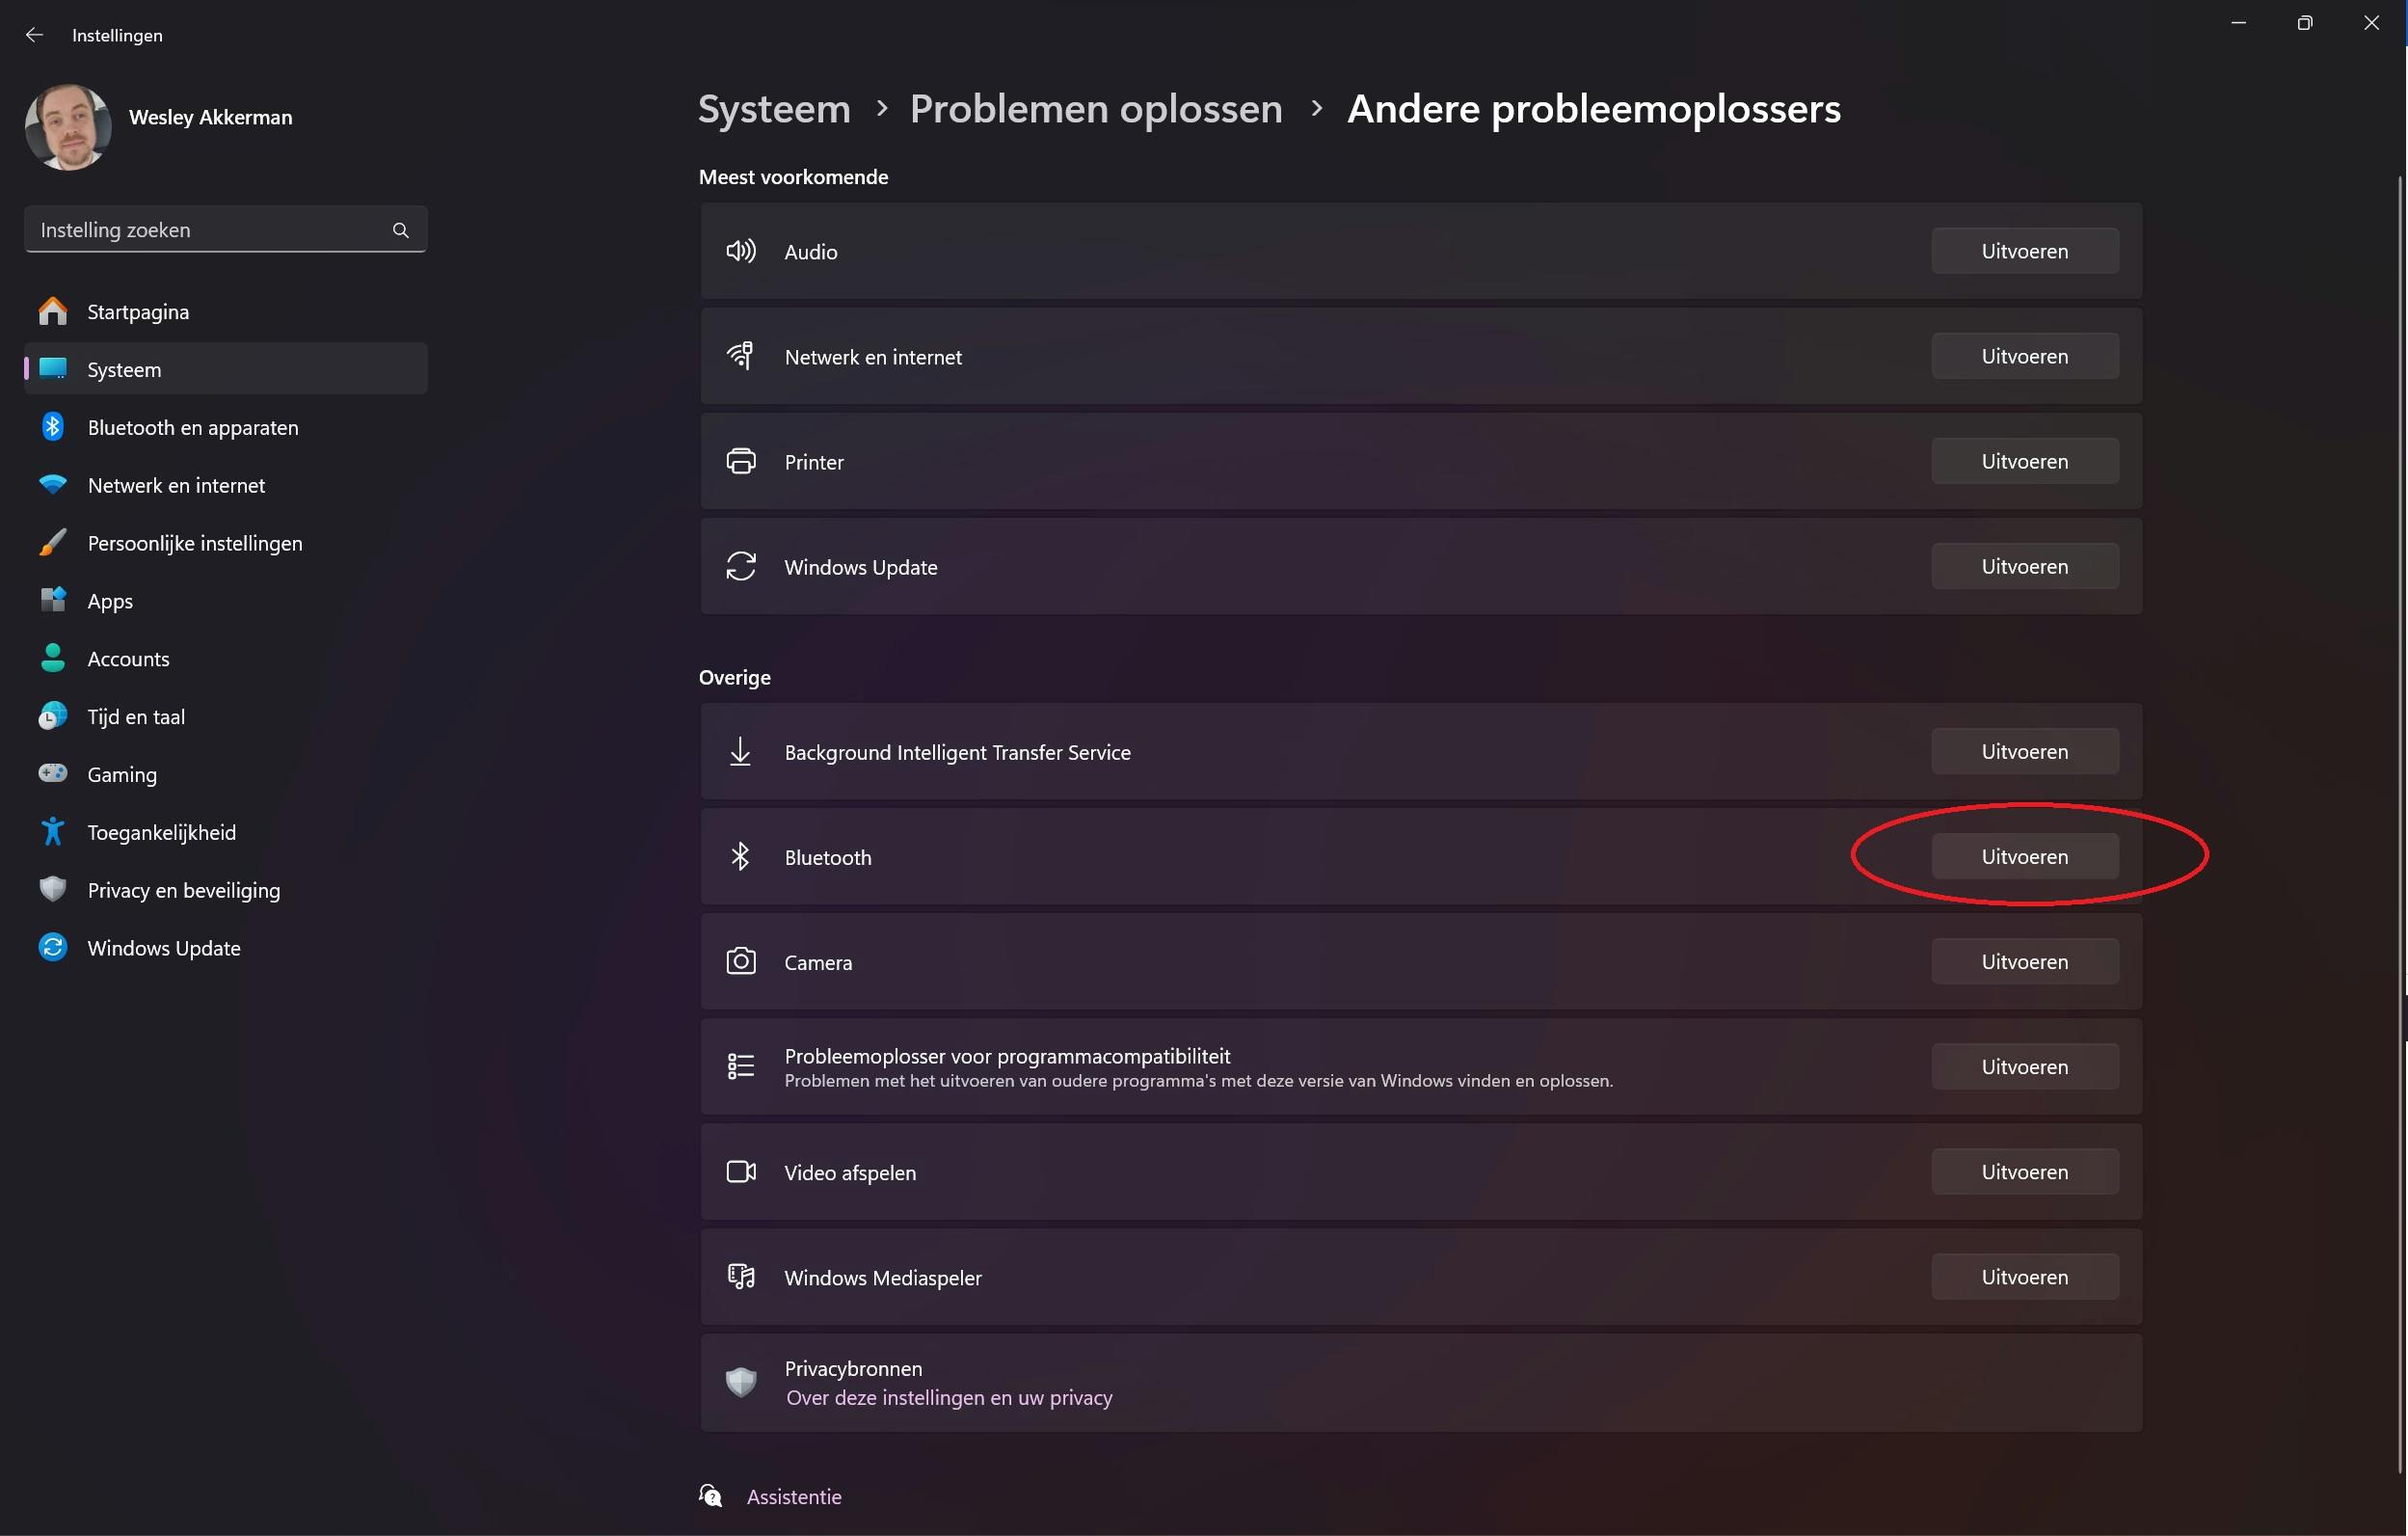Select the Gaming controller icon
2408x1536 pixels.
tap(53, 774)
